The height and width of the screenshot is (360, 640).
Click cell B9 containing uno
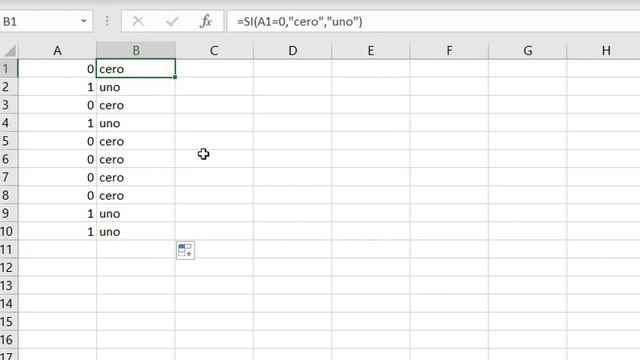click(x=136, y=213)
